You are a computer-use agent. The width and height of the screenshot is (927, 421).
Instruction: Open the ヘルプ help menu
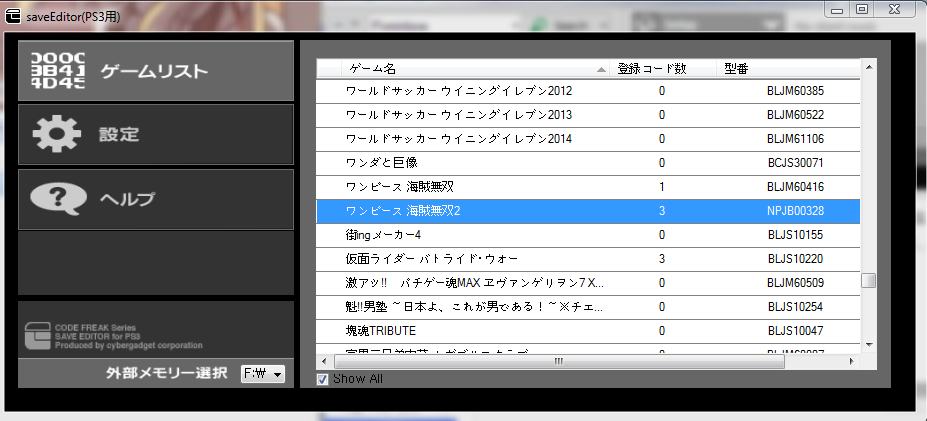point(155,199)
